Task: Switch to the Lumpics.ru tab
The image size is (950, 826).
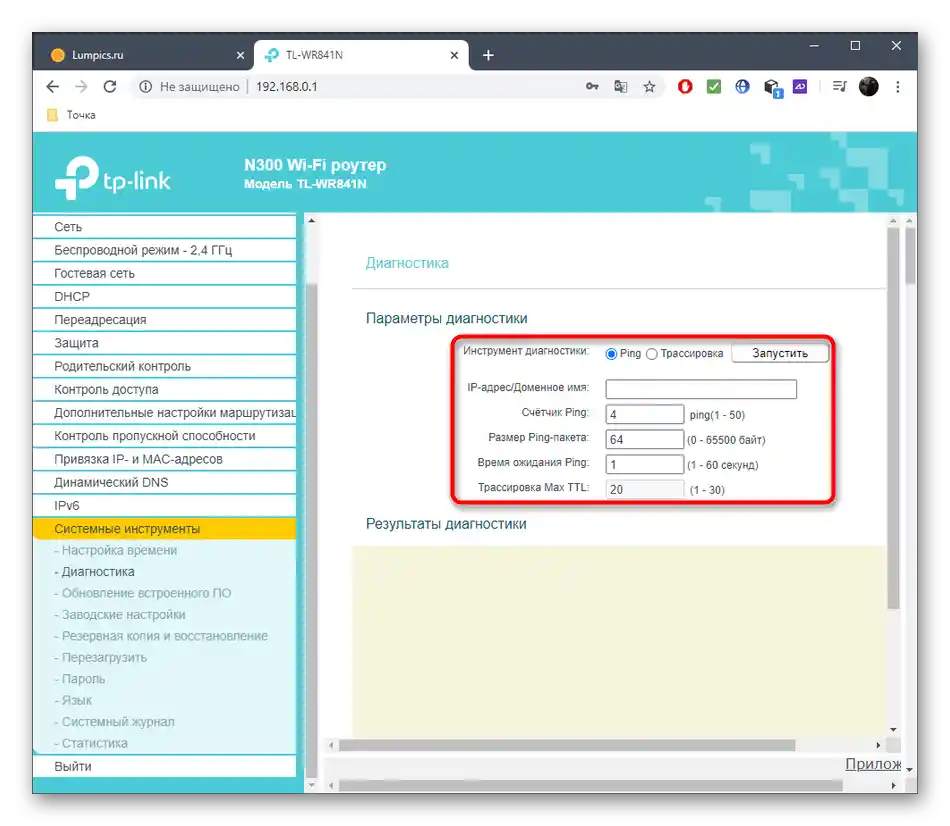Action: 145,55
